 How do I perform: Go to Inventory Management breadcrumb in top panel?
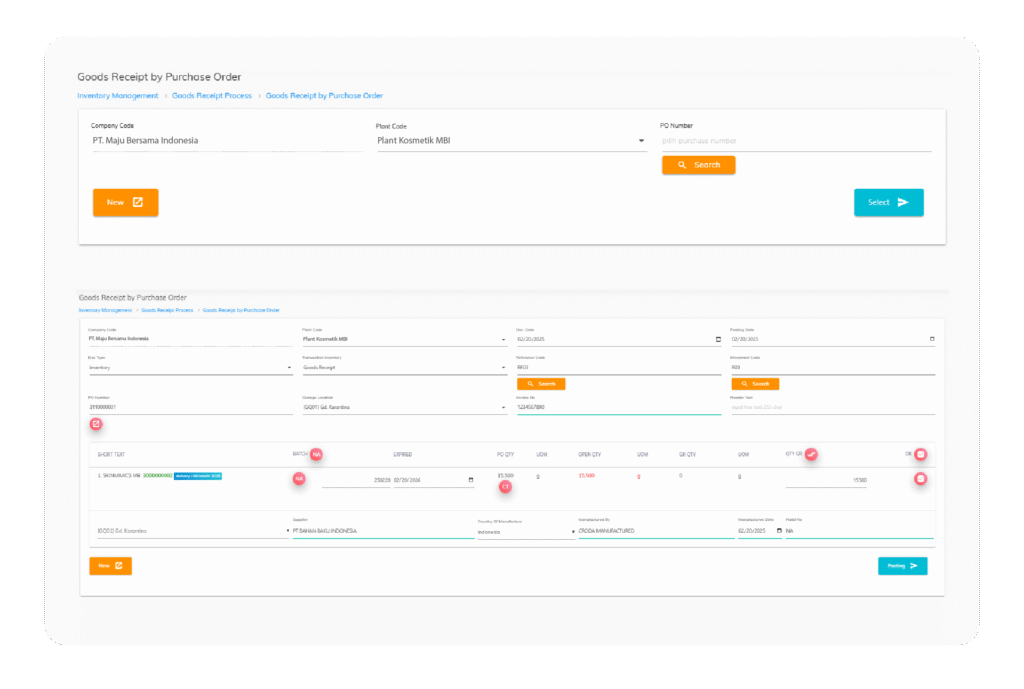(118, 96)
